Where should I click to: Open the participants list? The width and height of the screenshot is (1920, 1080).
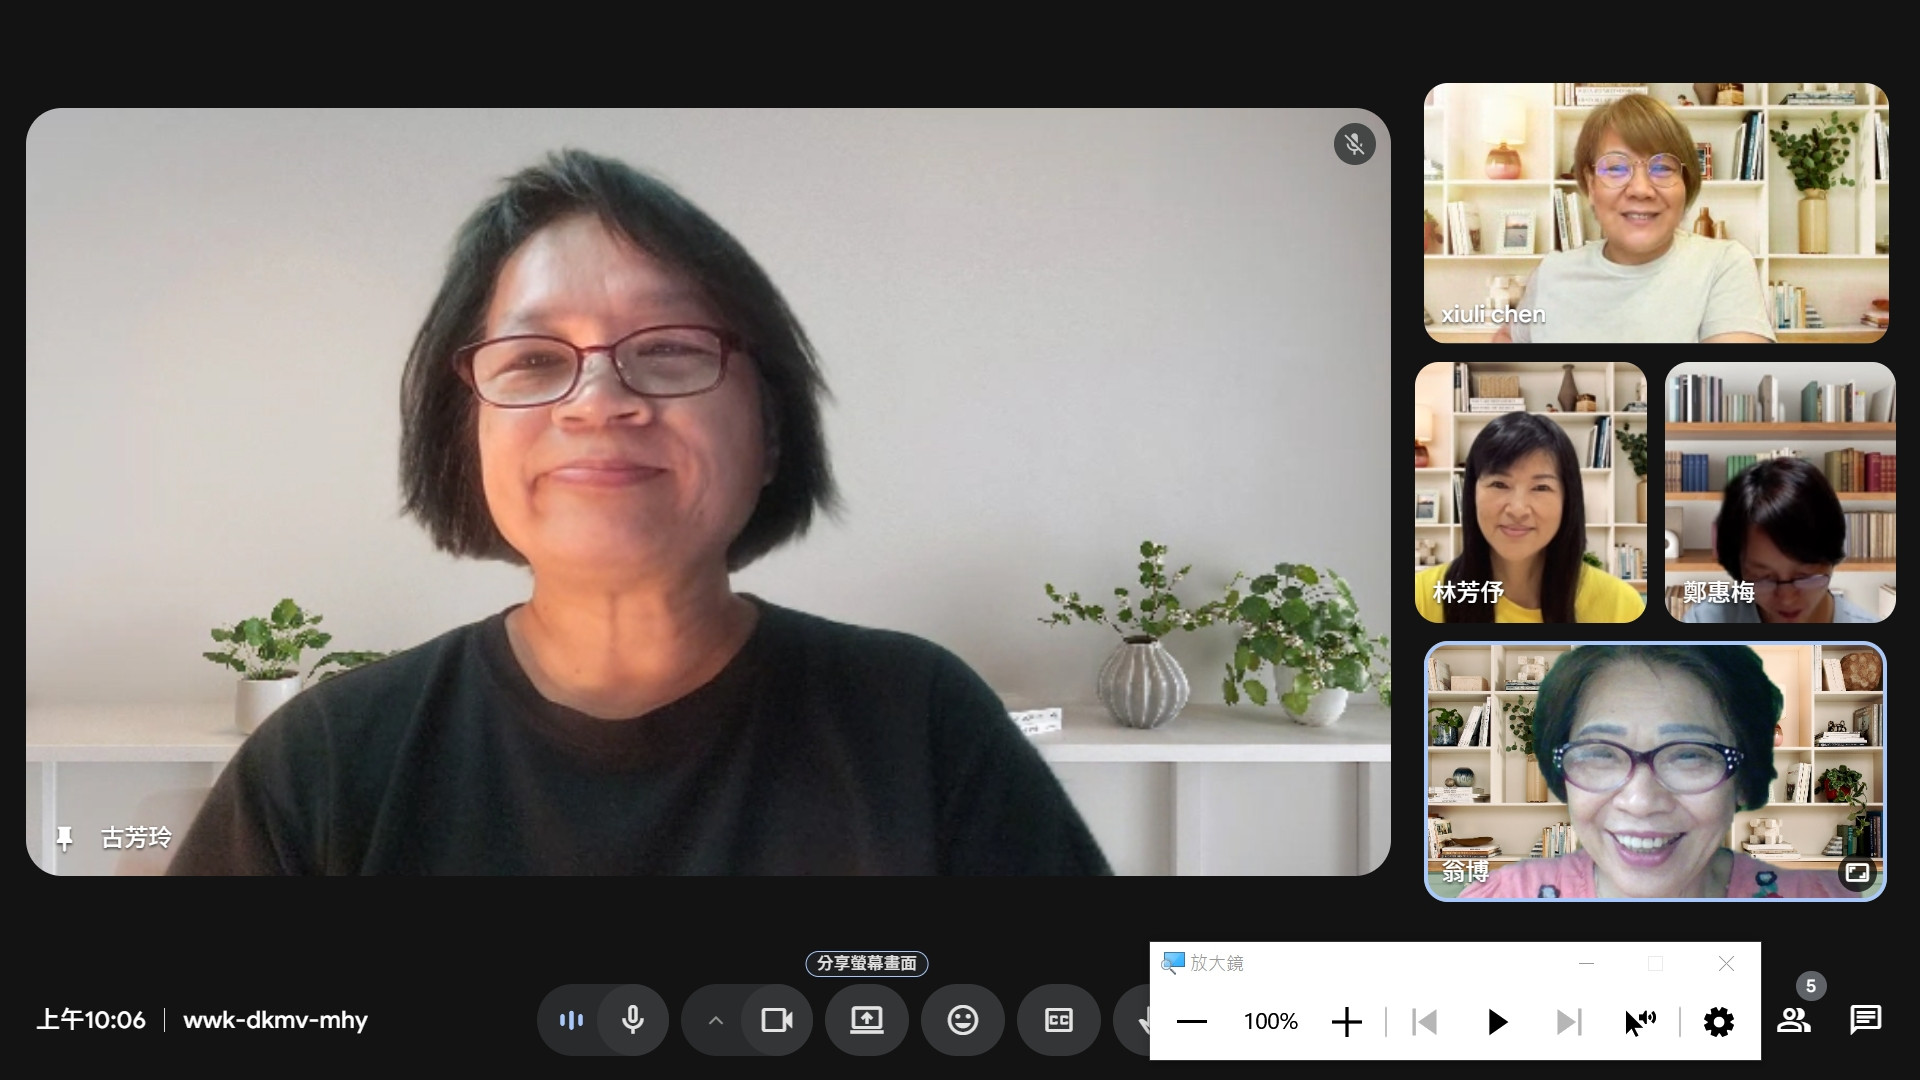[x=1793, y=1020]
